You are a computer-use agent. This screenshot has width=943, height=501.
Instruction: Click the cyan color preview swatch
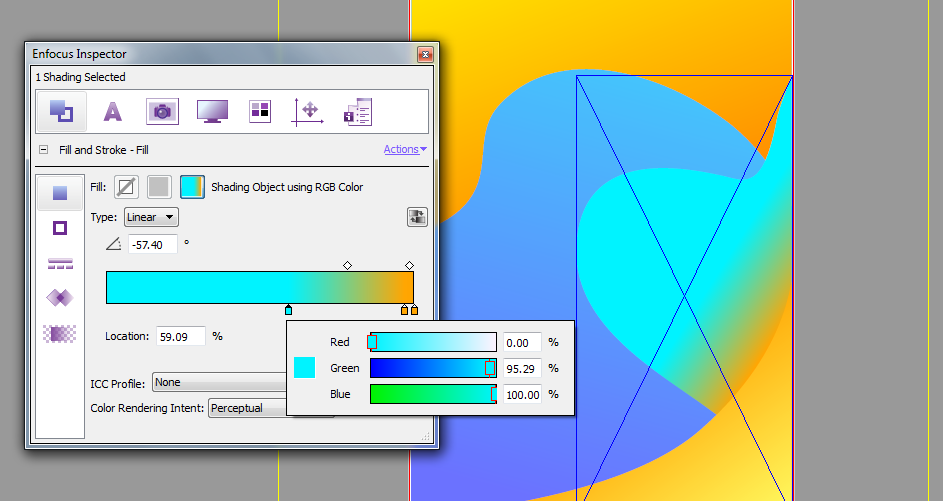[304, 367]
